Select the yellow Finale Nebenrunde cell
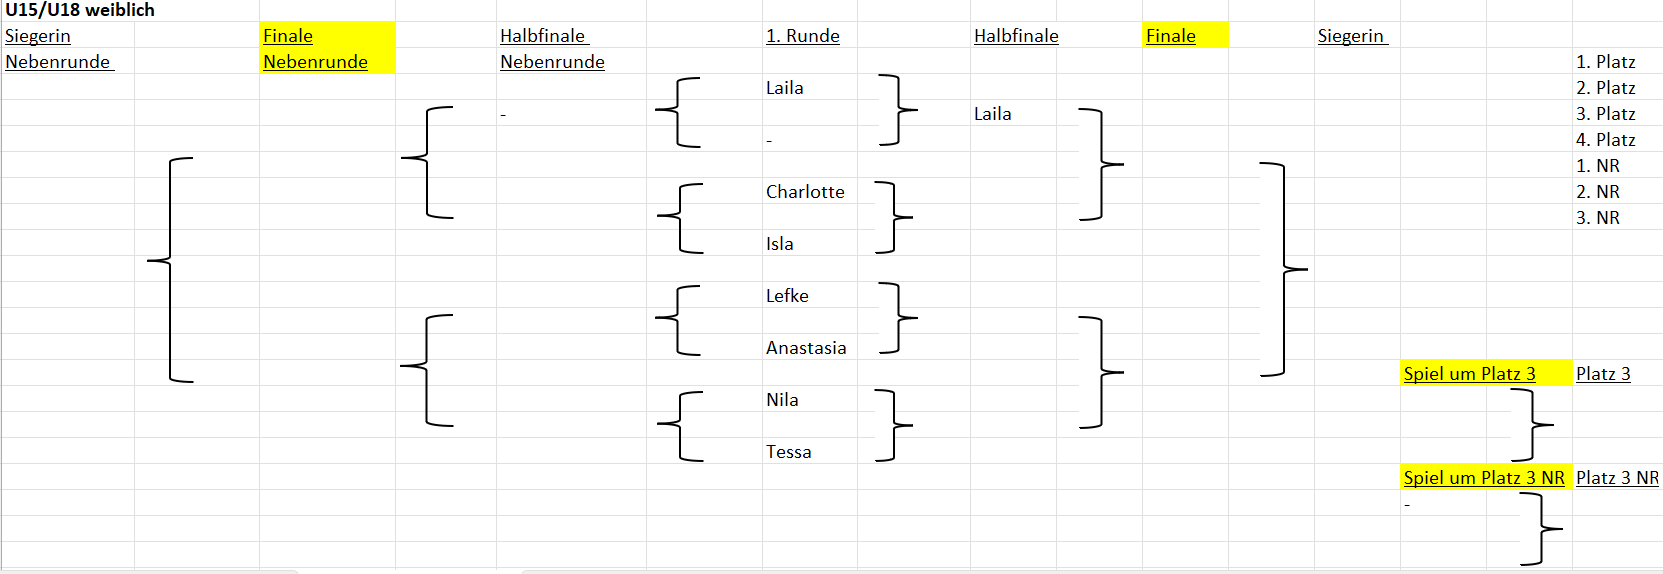Viewport: 1663px width, 574px height. [x=327, y=48]
